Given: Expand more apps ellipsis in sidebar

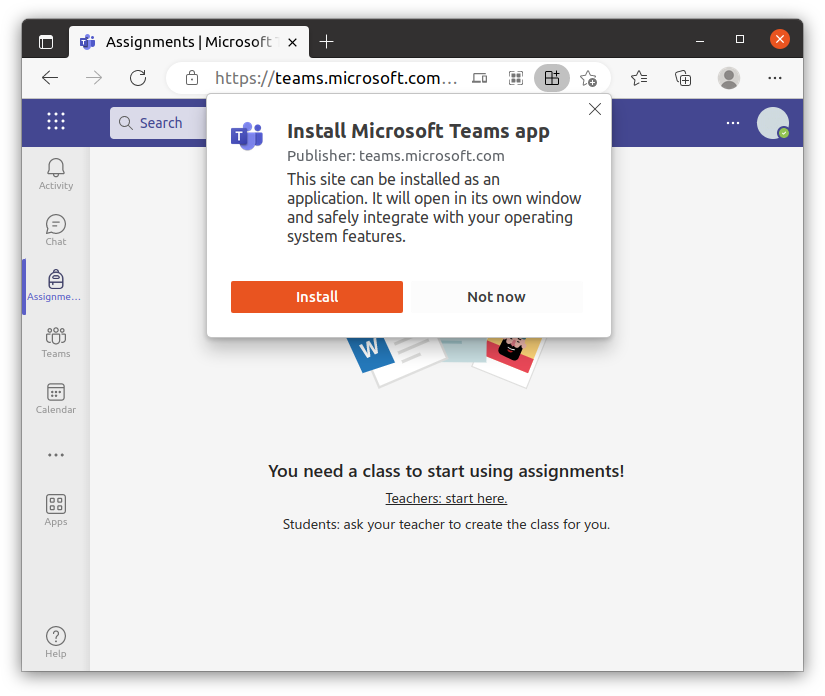Looking at the screenshot, I should coord(56,455).
